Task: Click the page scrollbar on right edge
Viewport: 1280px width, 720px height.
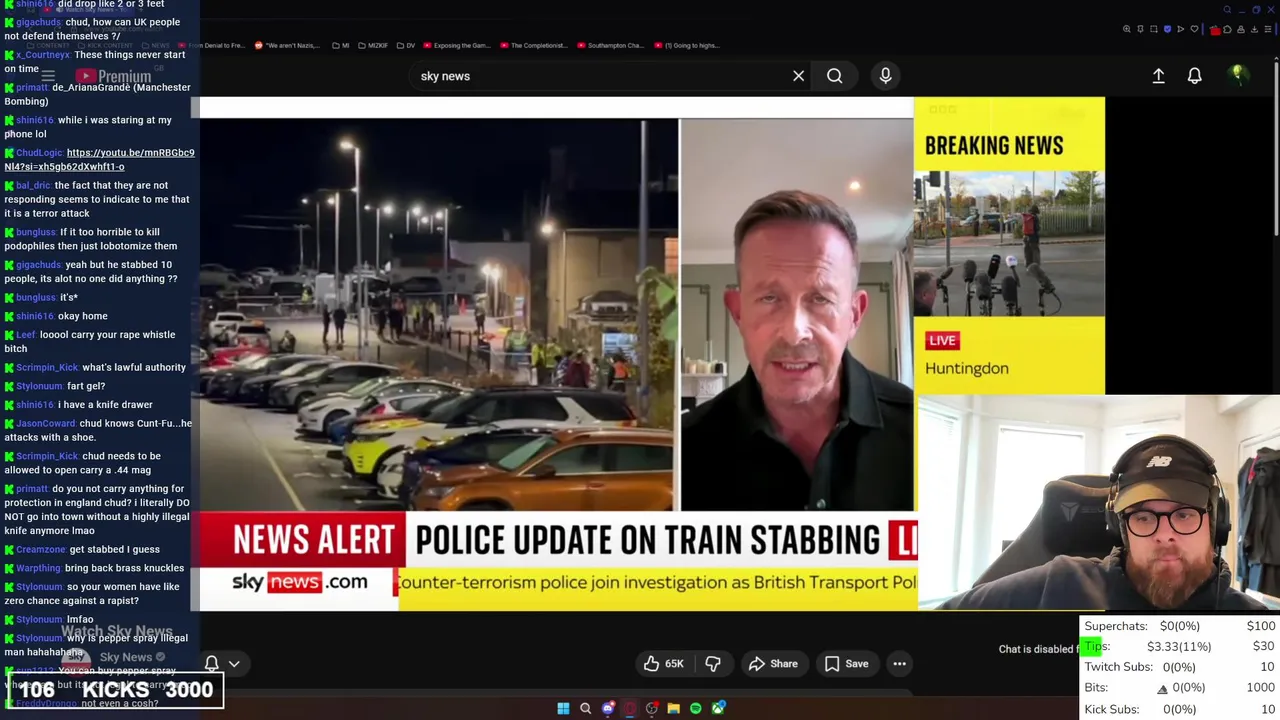Action: click(1275, 150)
